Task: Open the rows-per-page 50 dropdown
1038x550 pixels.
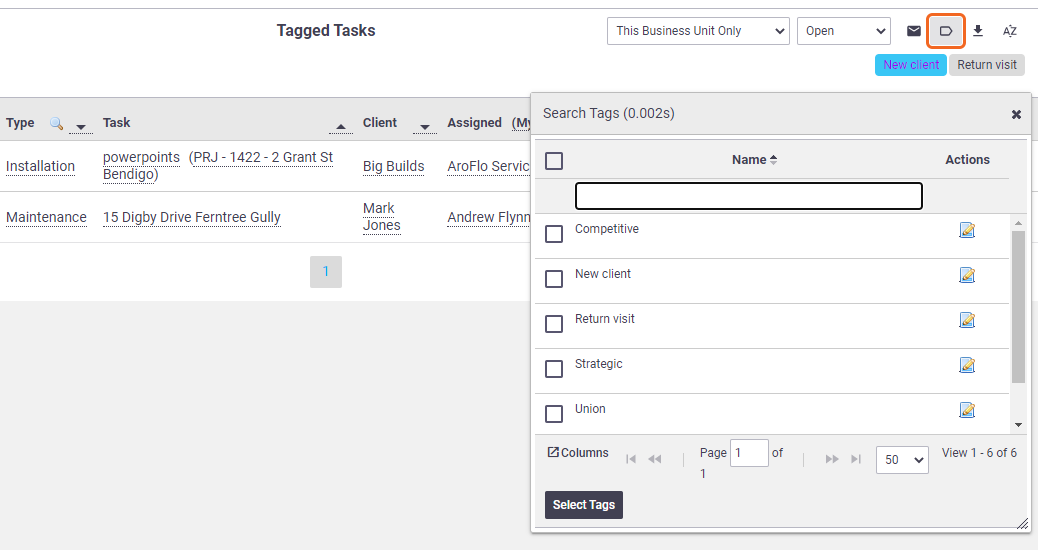Action: [x=902, y=460]
